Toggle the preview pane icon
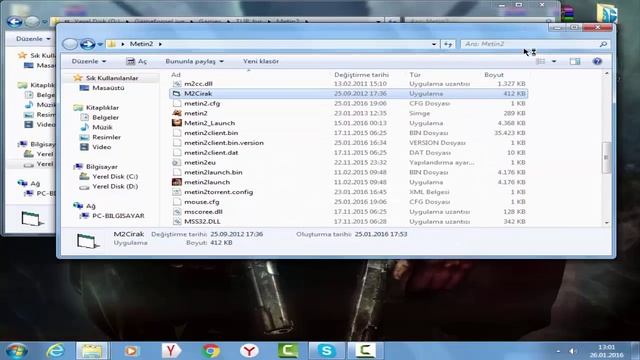 pos(575,61)
